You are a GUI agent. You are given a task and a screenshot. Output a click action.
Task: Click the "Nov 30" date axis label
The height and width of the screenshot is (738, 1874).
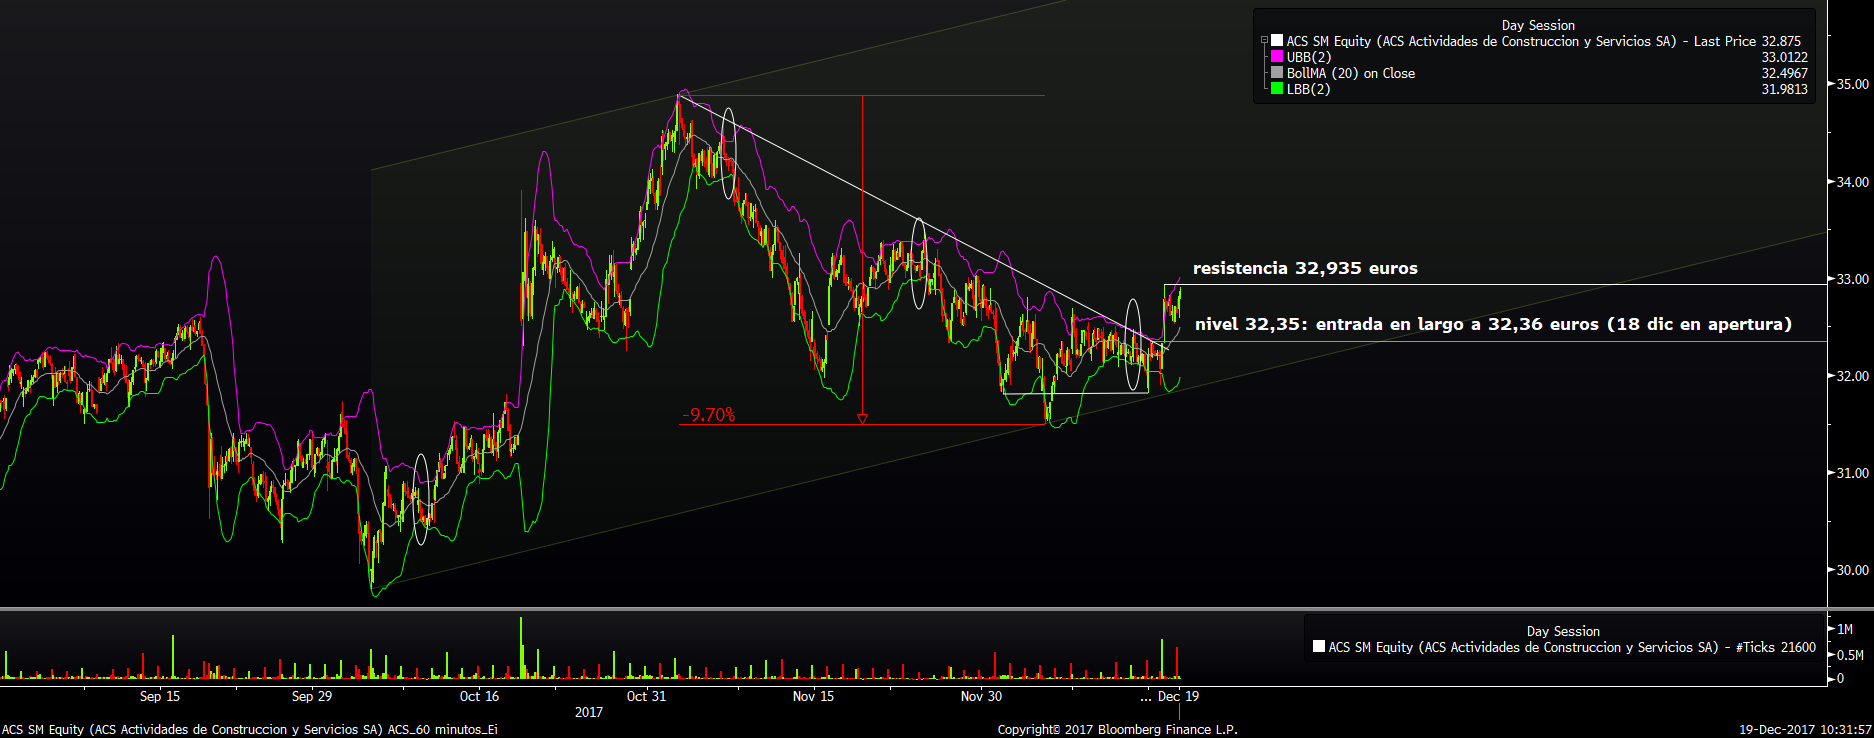point(981,696)
